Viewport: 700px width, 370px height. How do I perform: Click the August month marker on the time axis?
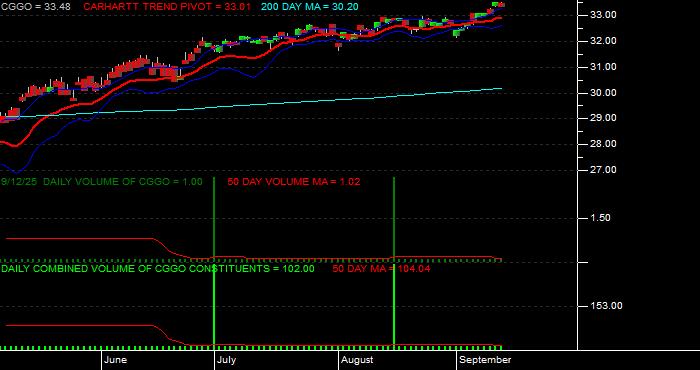click(357, 360)
